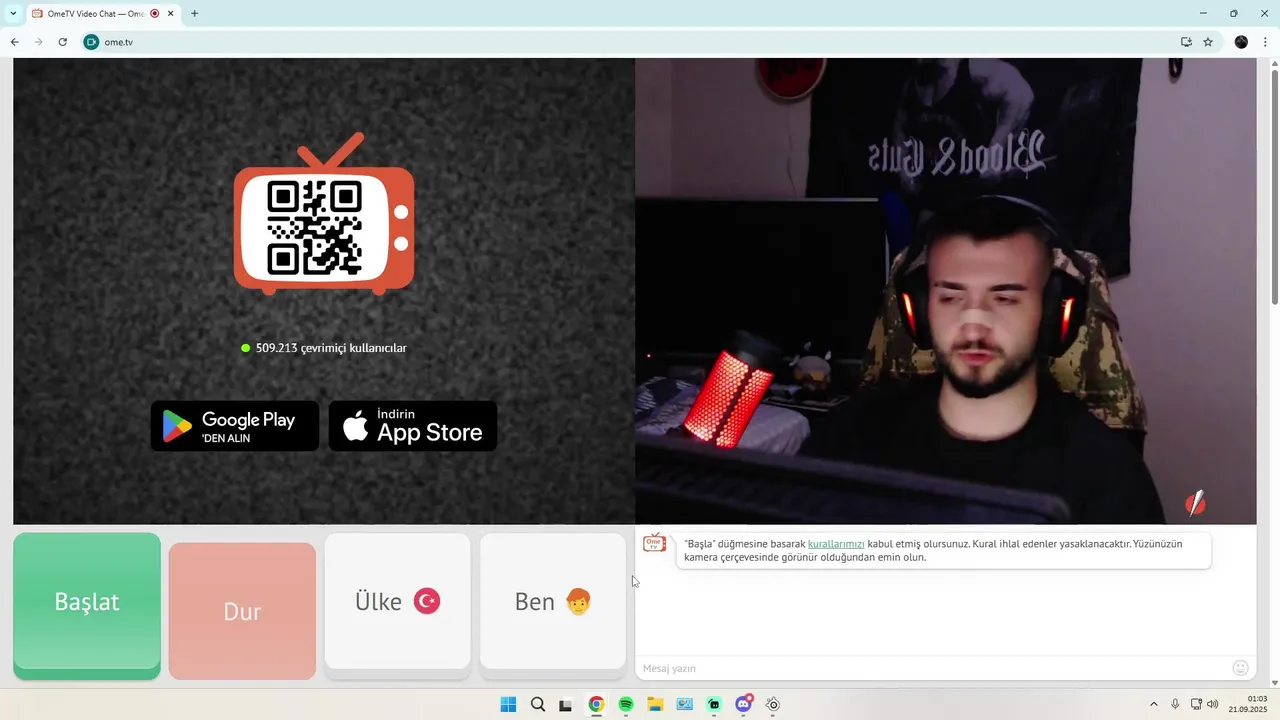Open the green robot-face taskbar app
Screen dimensions: 1280x720
pos(714,704)
